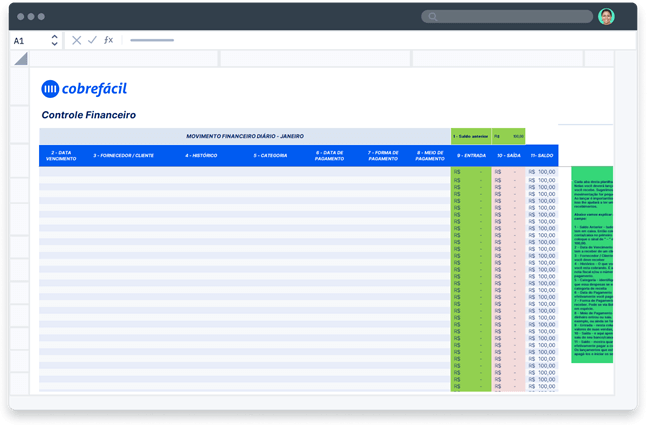
Task: Click the fx insert function icon
Action: coord(108,40)
